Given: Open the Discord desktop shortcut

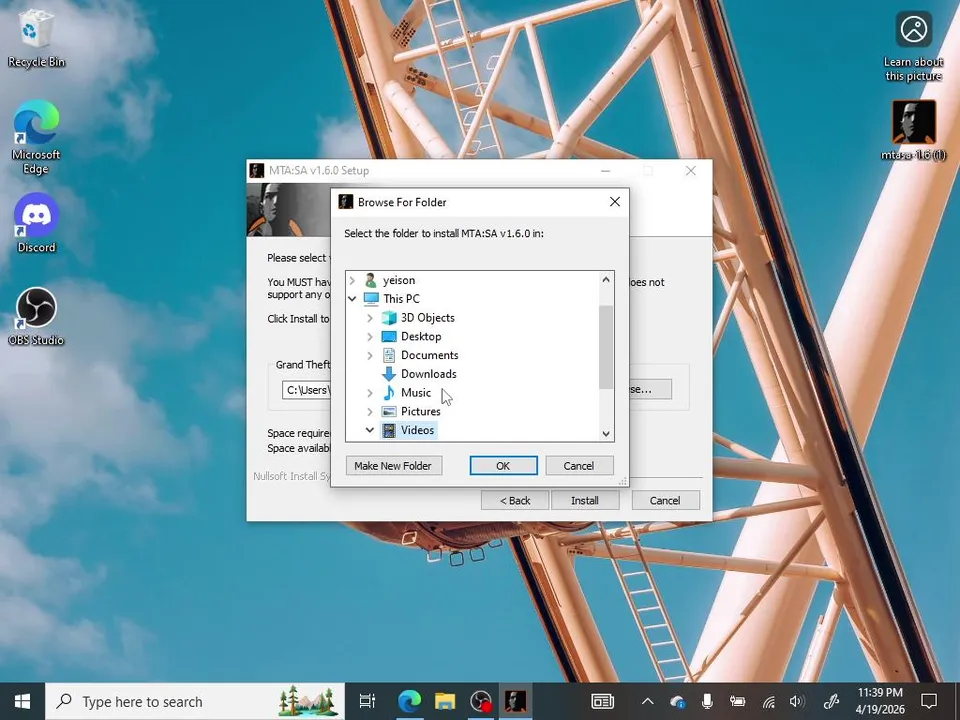Looking at the screenshot, I should click(x=36, y=223).
